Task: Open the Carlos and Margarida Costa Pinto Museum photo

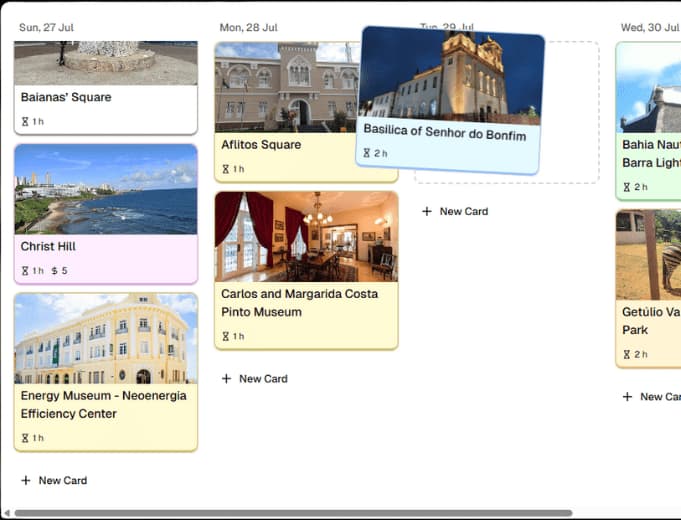Action: point(306,236)
